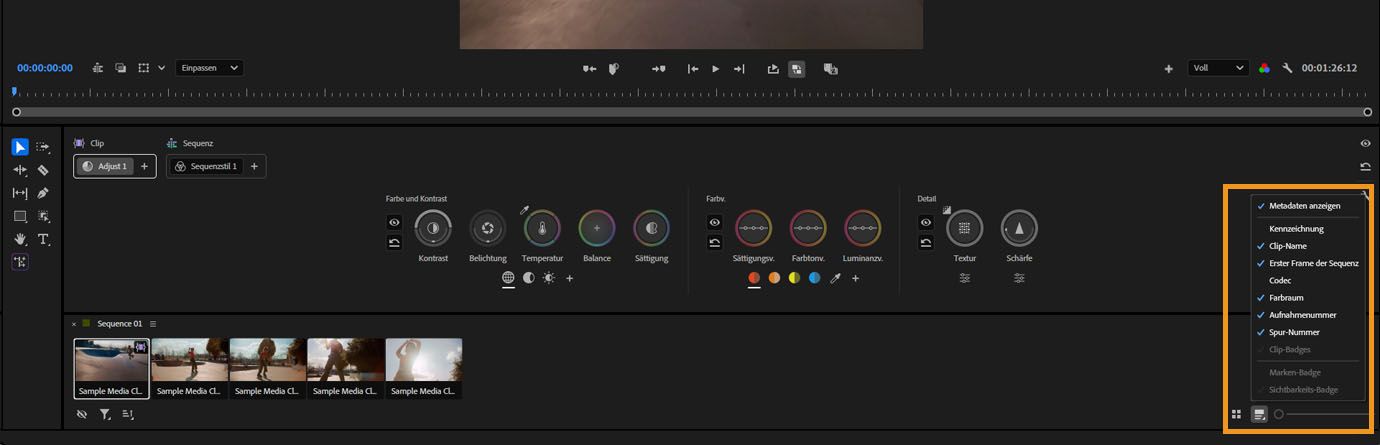Select the midtones half-circle icon
Image resolution: width=1380 pixels, height=445 pixels.
529,278
